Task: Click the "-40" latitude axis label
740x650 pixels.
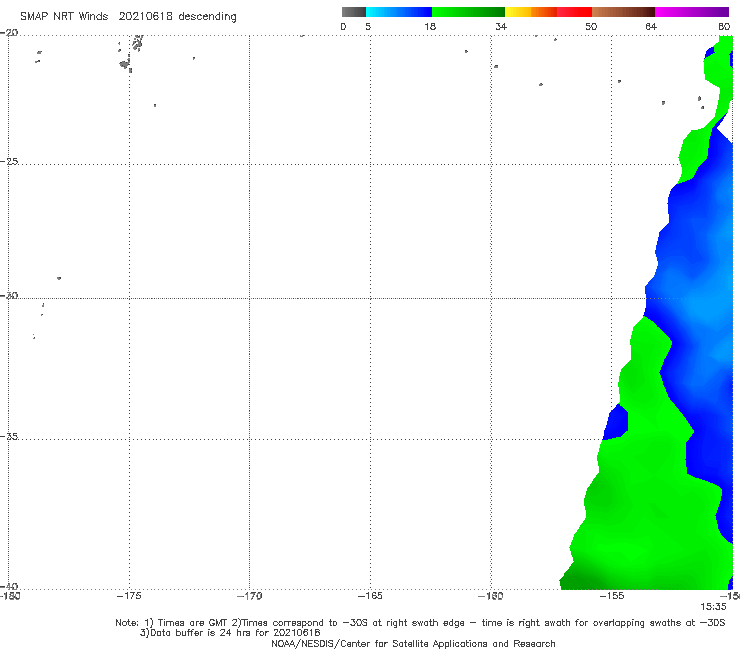Action: coord(9,586)
